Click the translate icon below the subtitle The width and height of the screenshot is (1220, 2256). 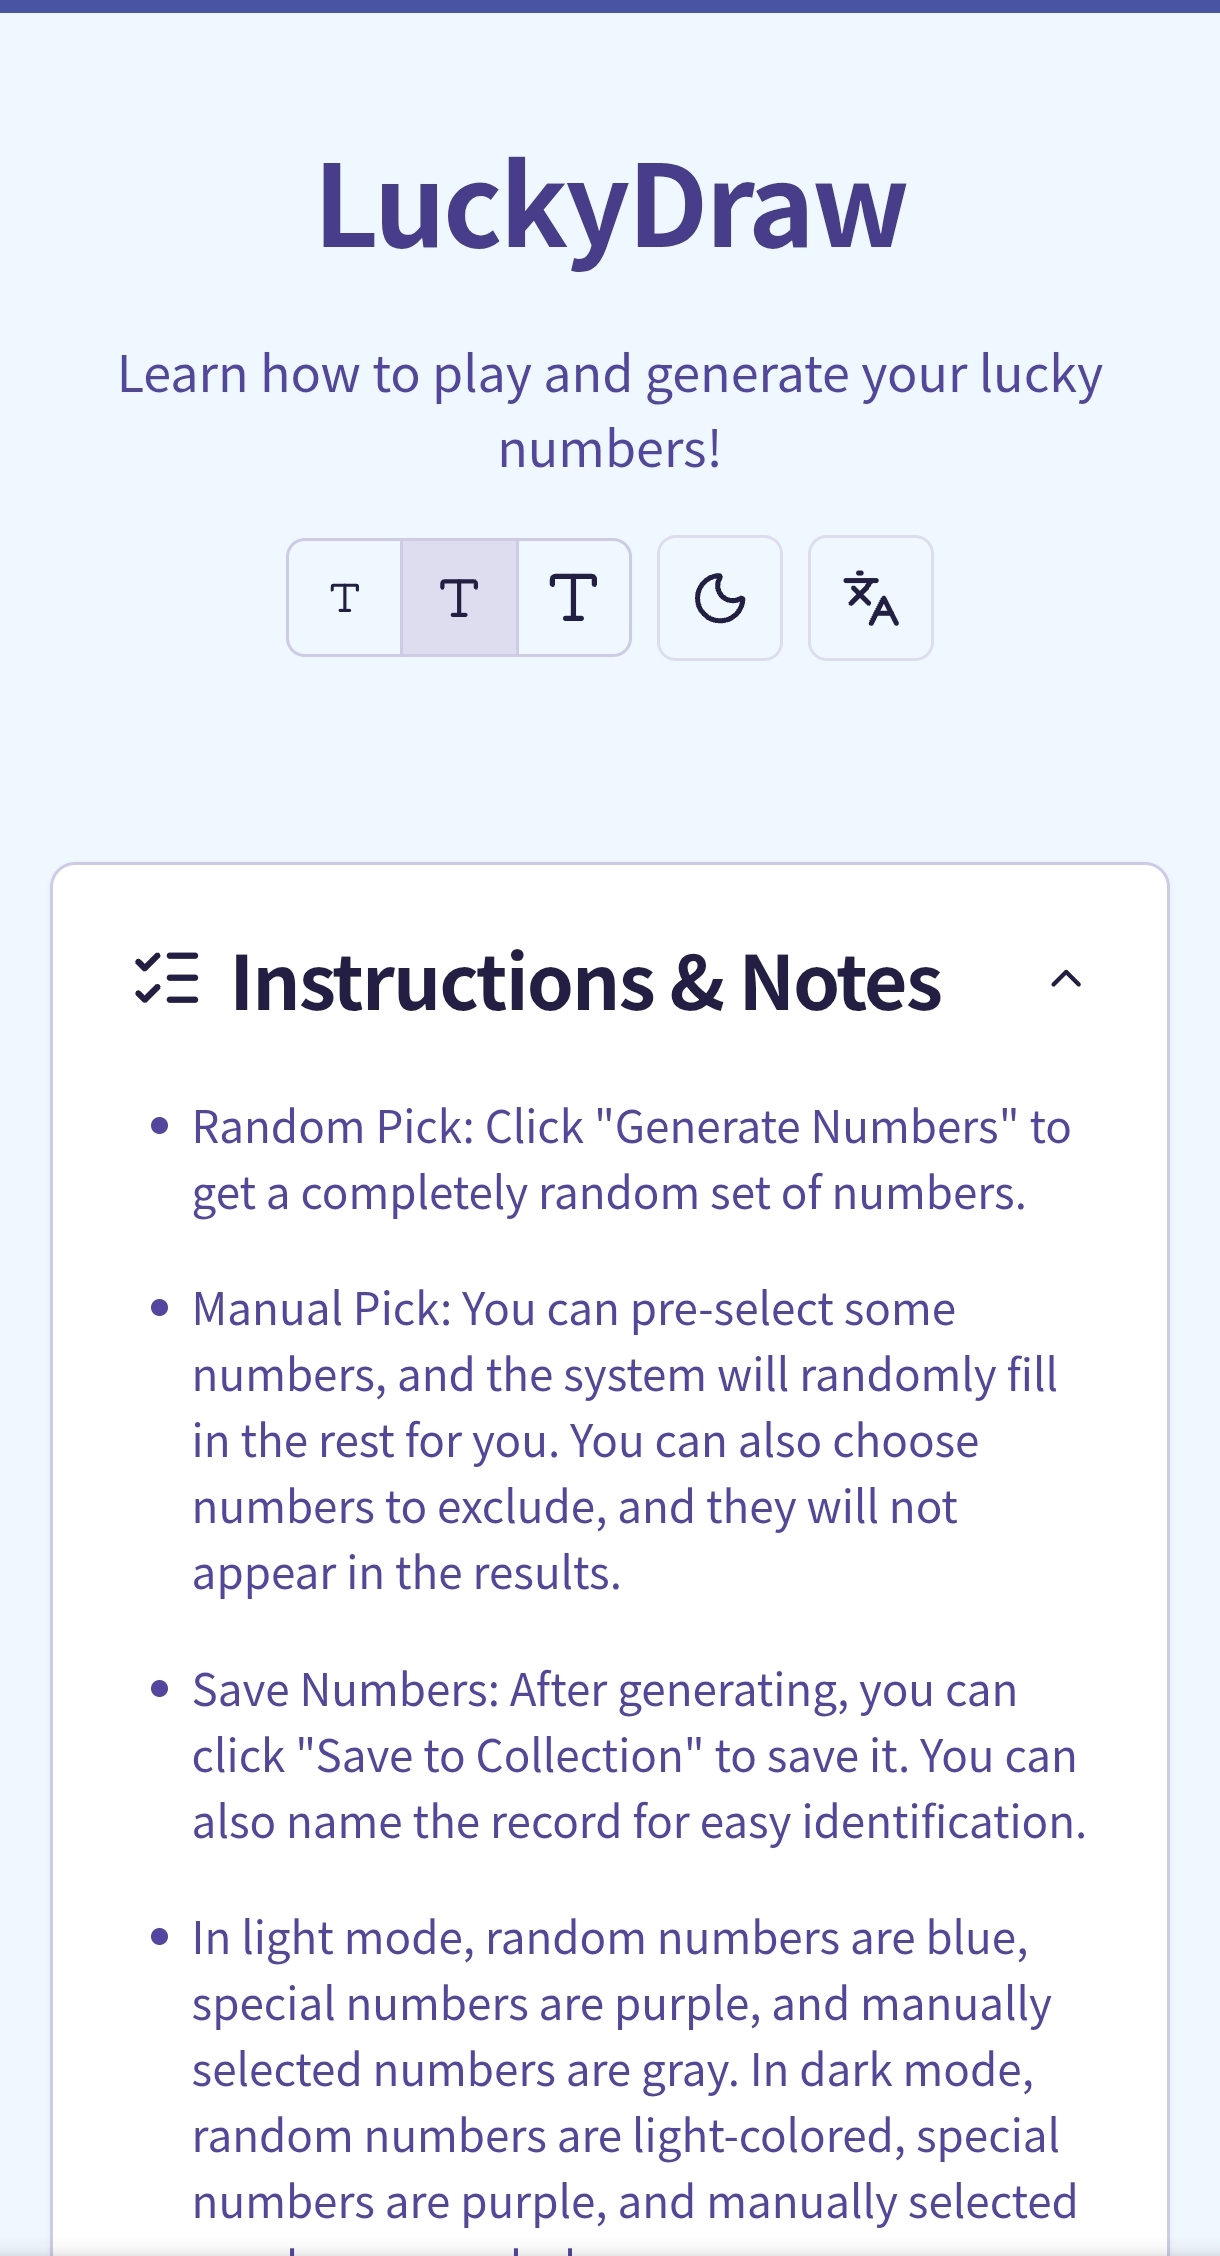tap(869, 598)
